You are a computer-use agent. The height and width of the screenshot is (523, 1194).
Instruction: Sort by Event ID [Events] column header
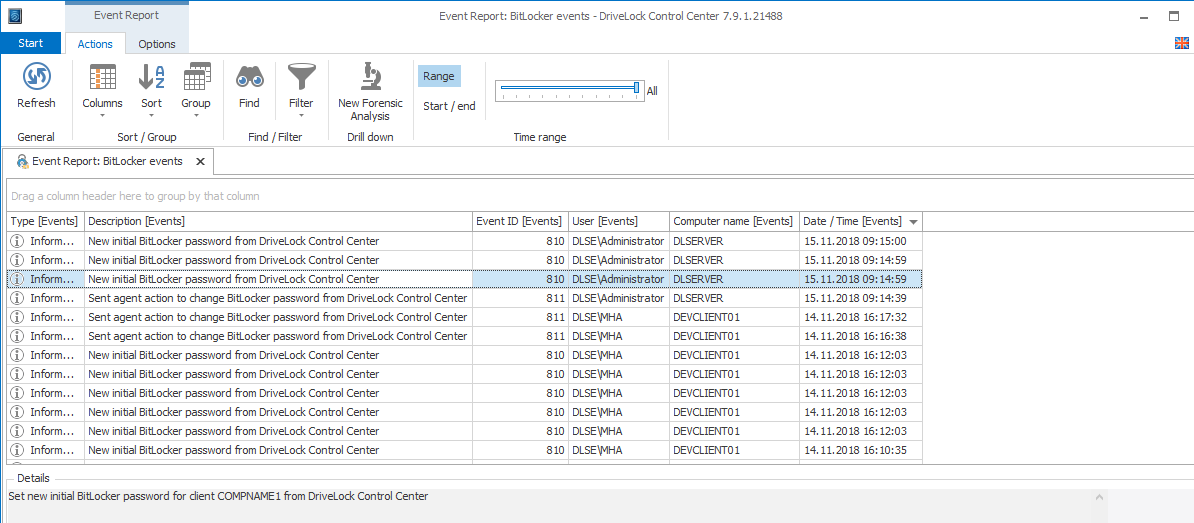(x=520, y=222)
